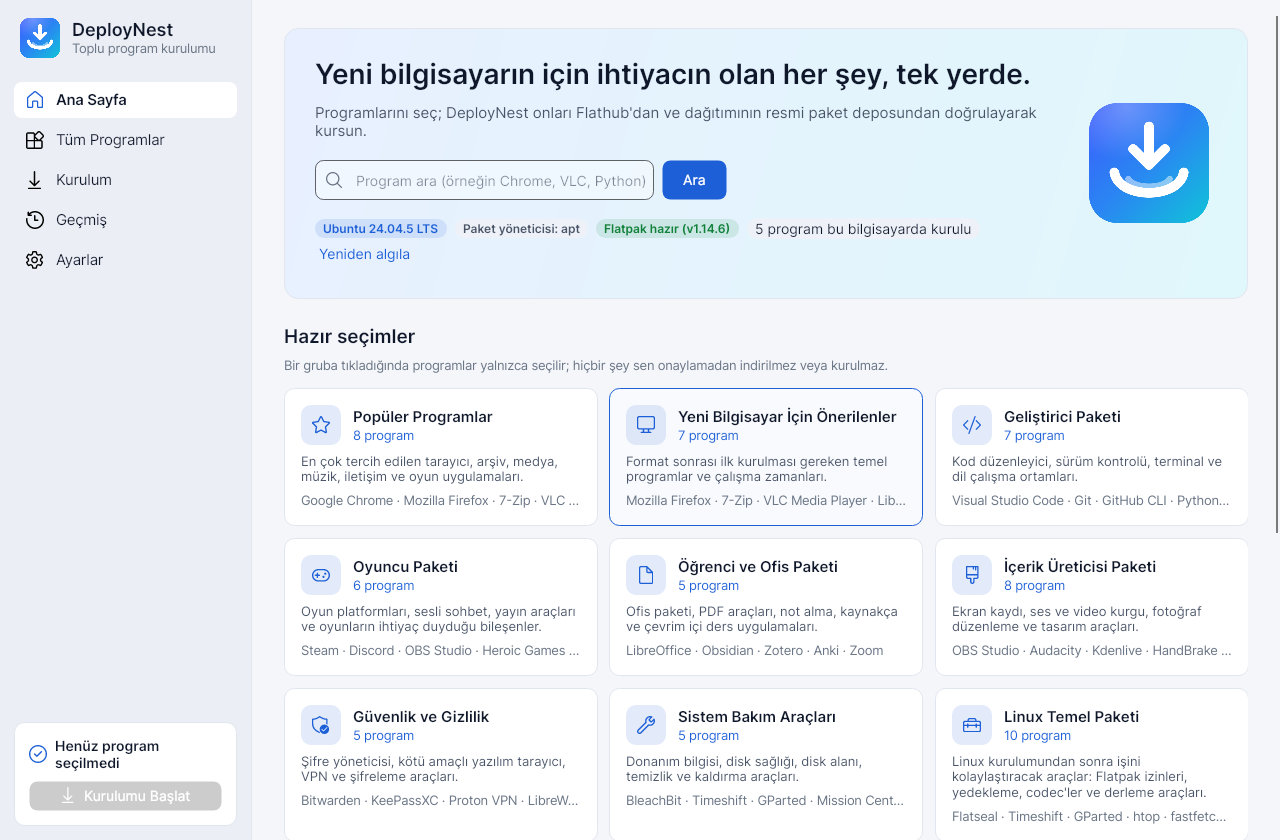
Task: Click the Paket yöneticisi: apt badge
Action: 521,229
